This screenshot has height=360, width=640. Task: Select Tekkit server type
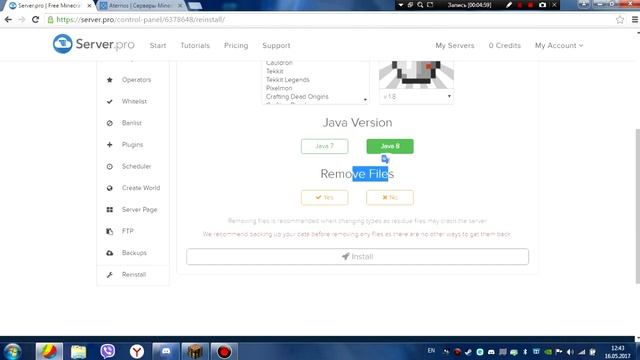(x=275, y=71)
